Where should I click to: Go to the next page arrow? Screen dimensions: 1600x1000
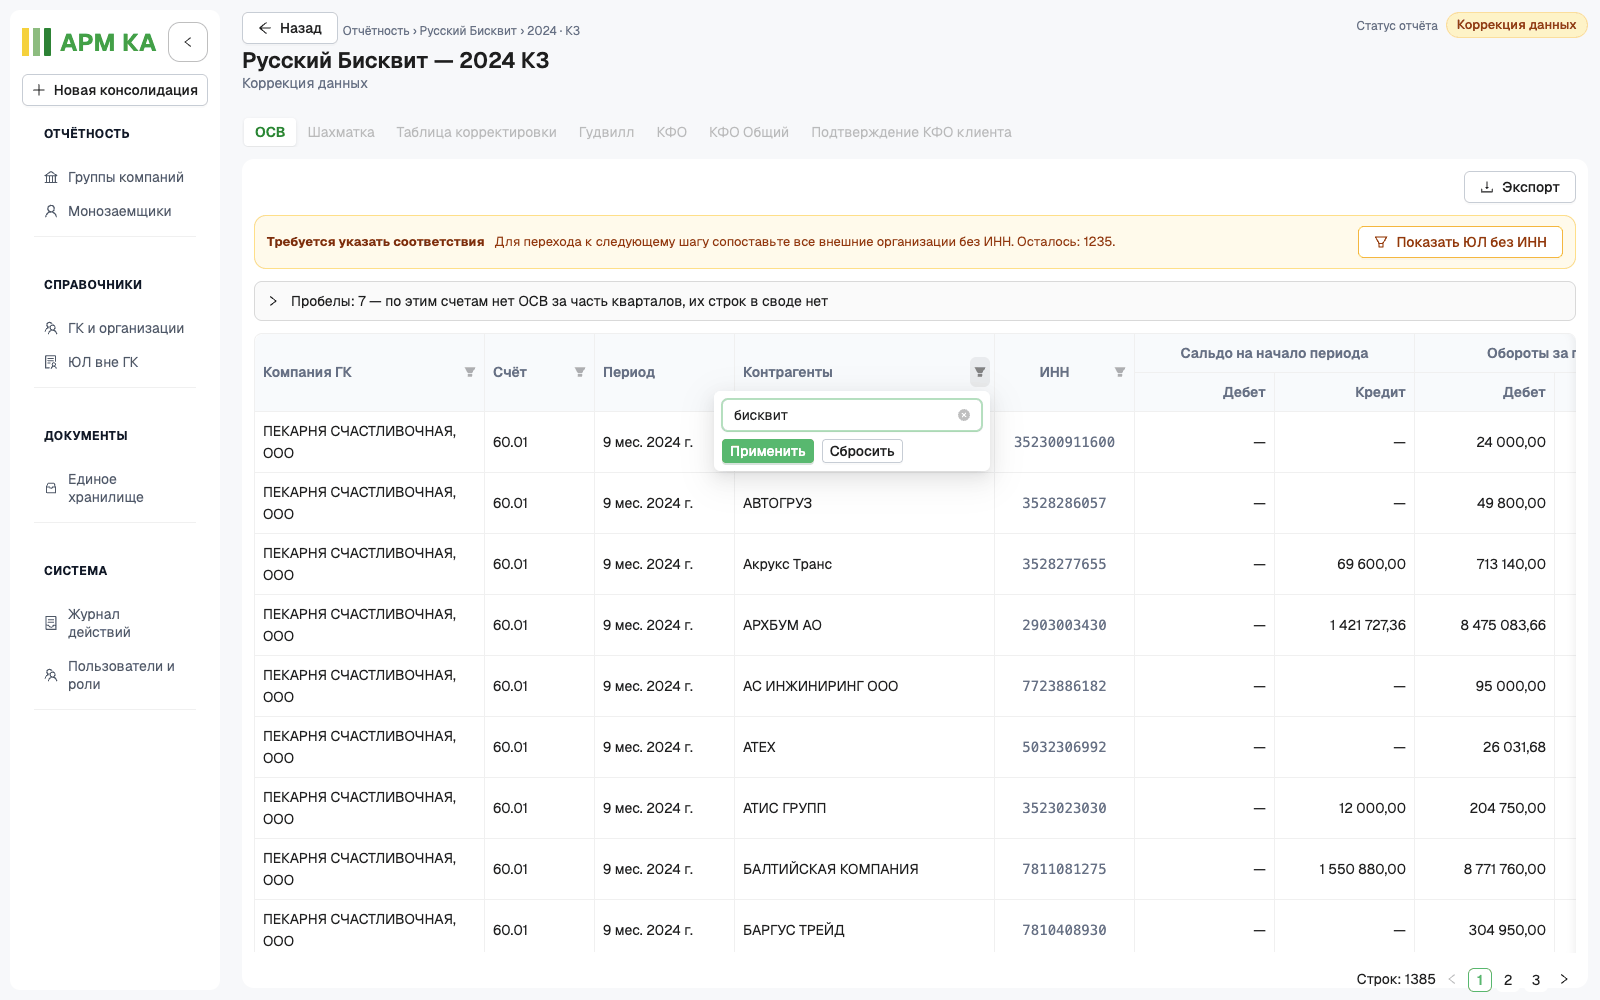pyautogui.click(x=1564, y=980)
